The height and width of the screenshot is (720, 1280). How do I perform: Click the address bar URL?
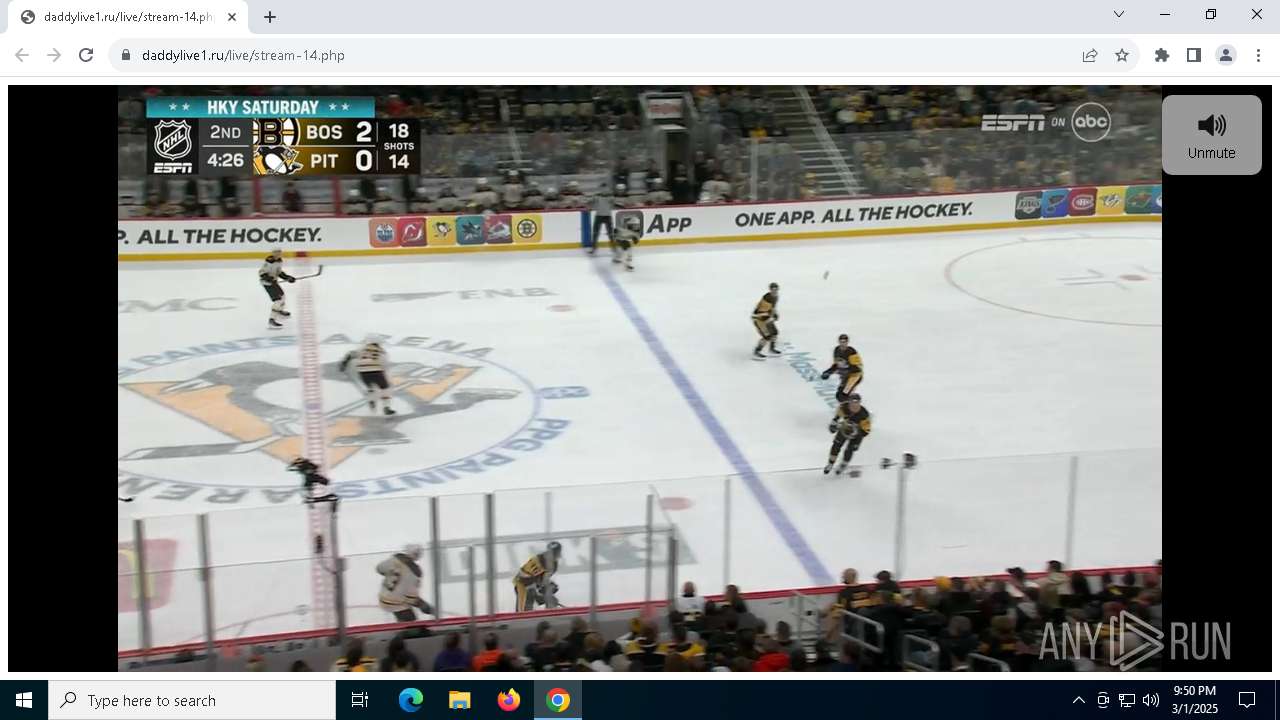point(243,55)
